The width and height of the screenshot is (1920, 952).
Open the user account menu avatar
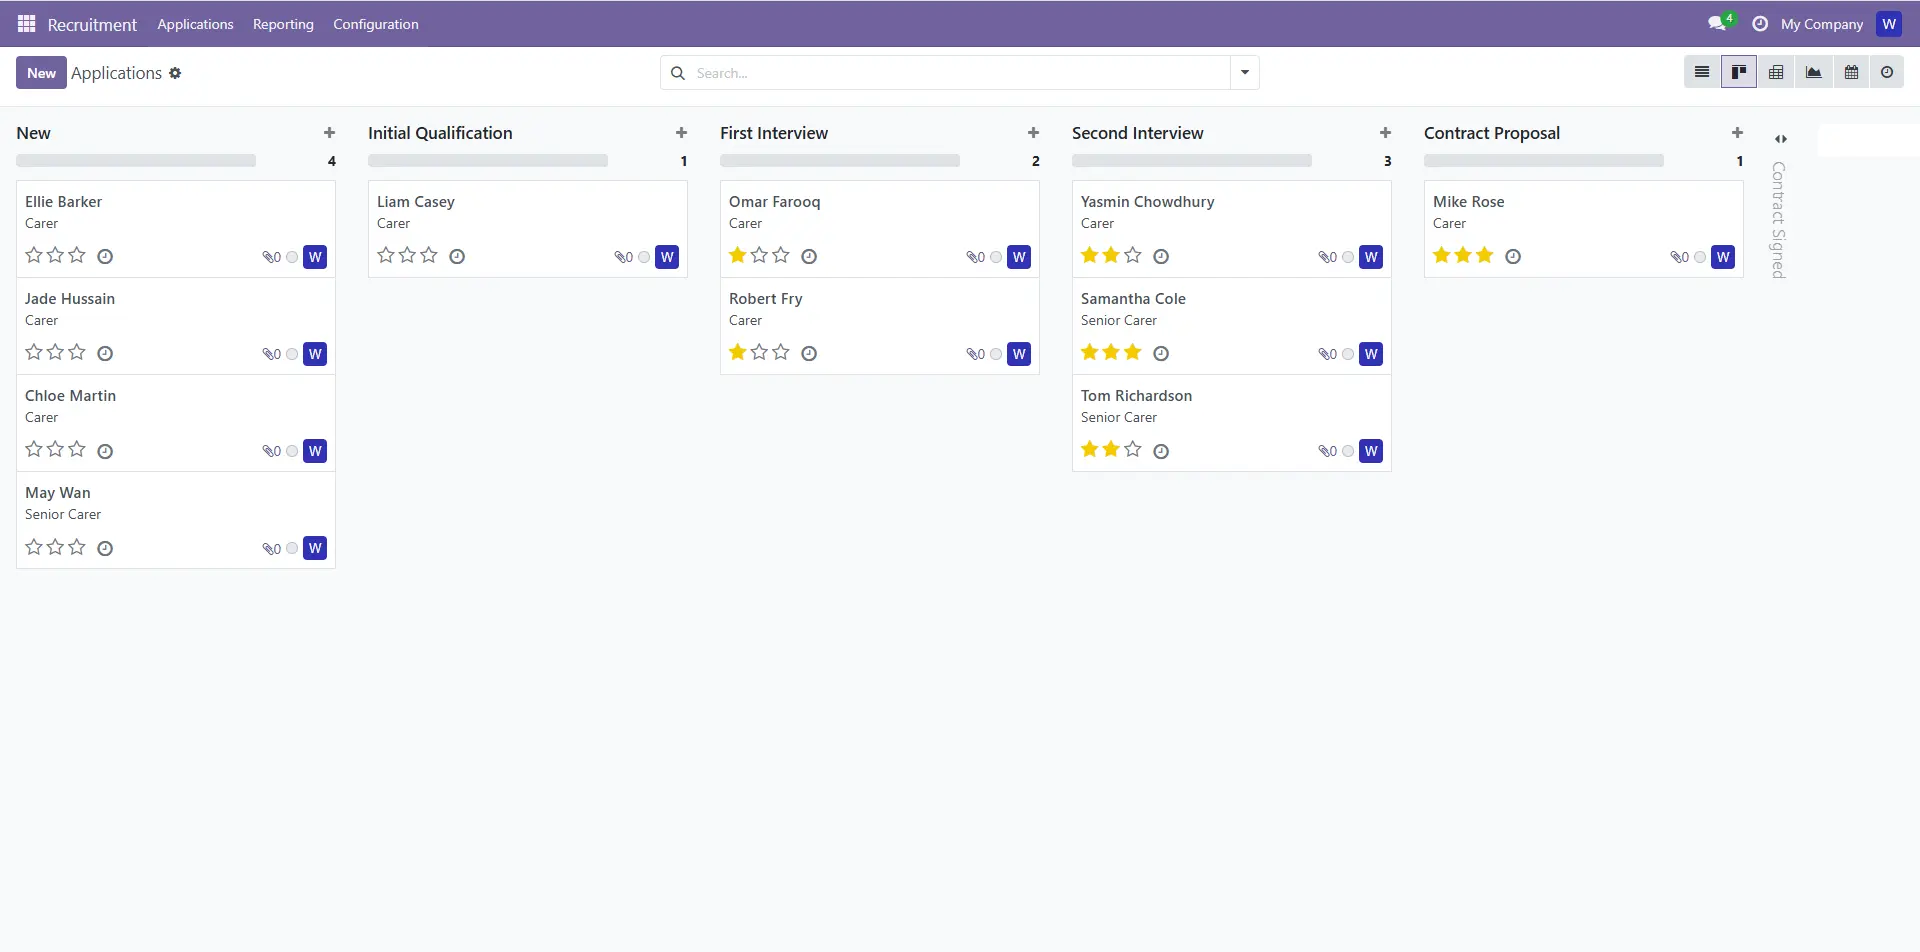pos(1888,24)
